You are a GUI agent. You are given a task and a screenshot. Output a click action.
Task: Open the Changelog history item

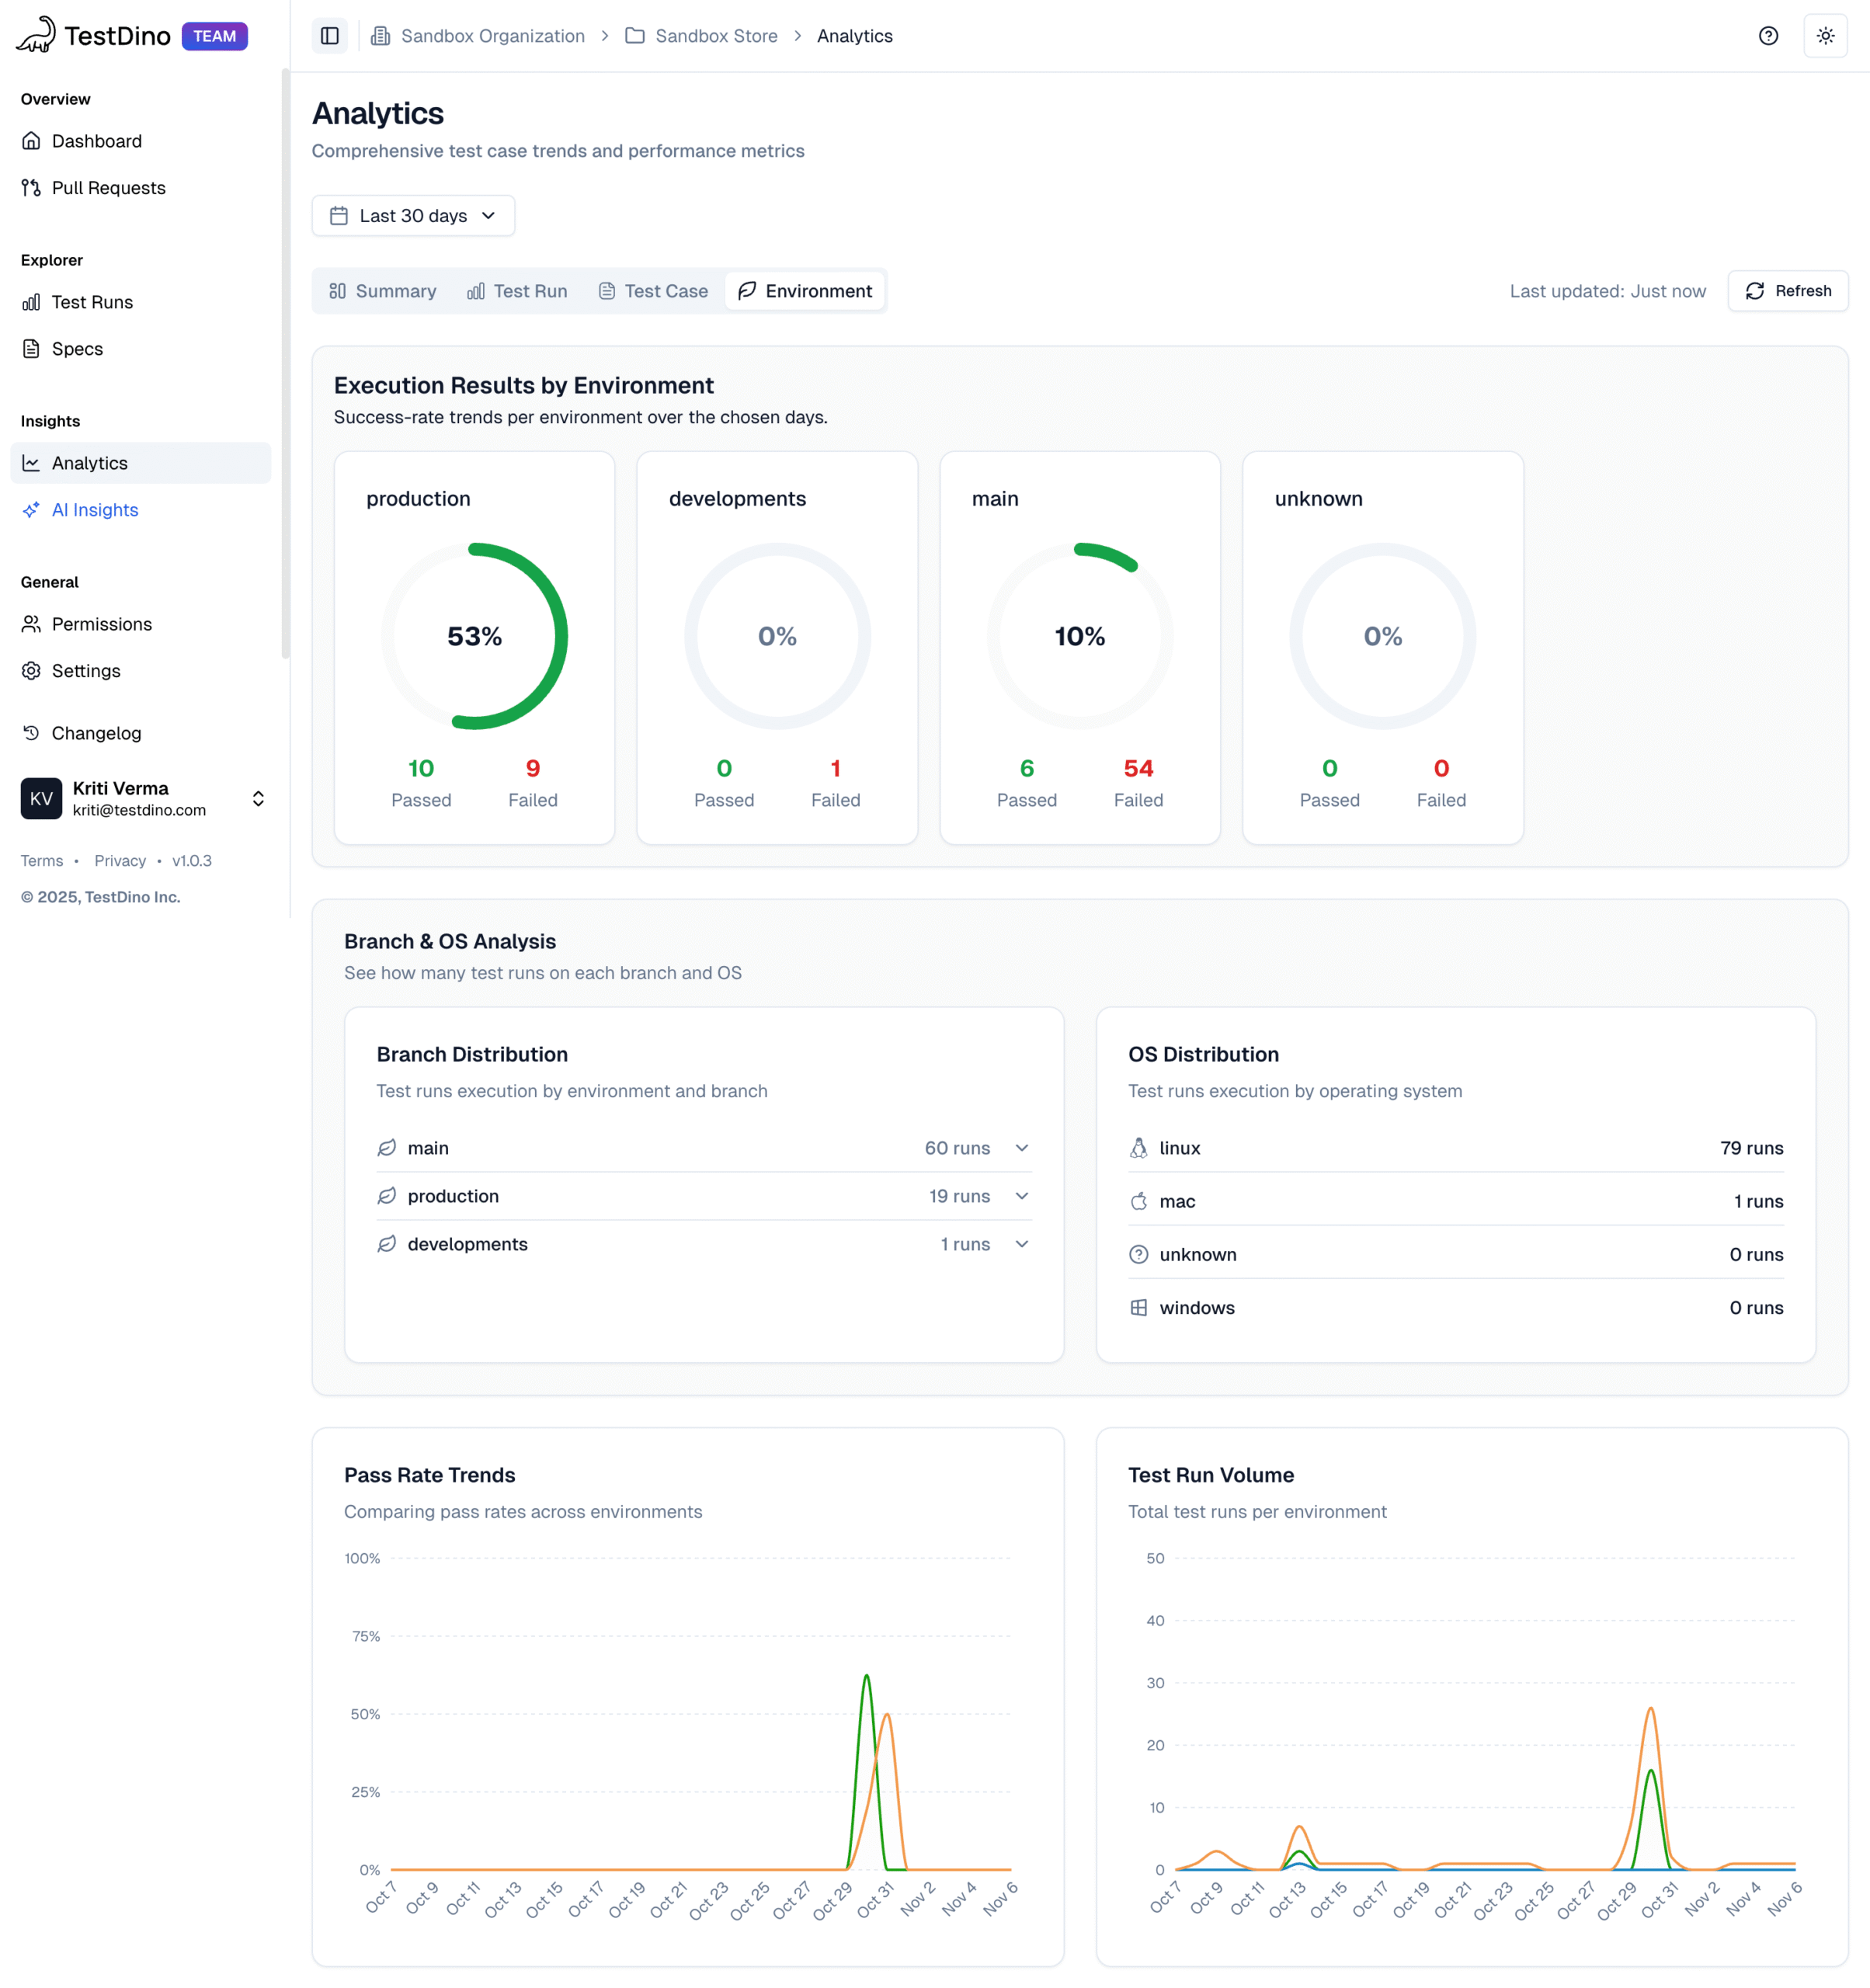point(96,733)
